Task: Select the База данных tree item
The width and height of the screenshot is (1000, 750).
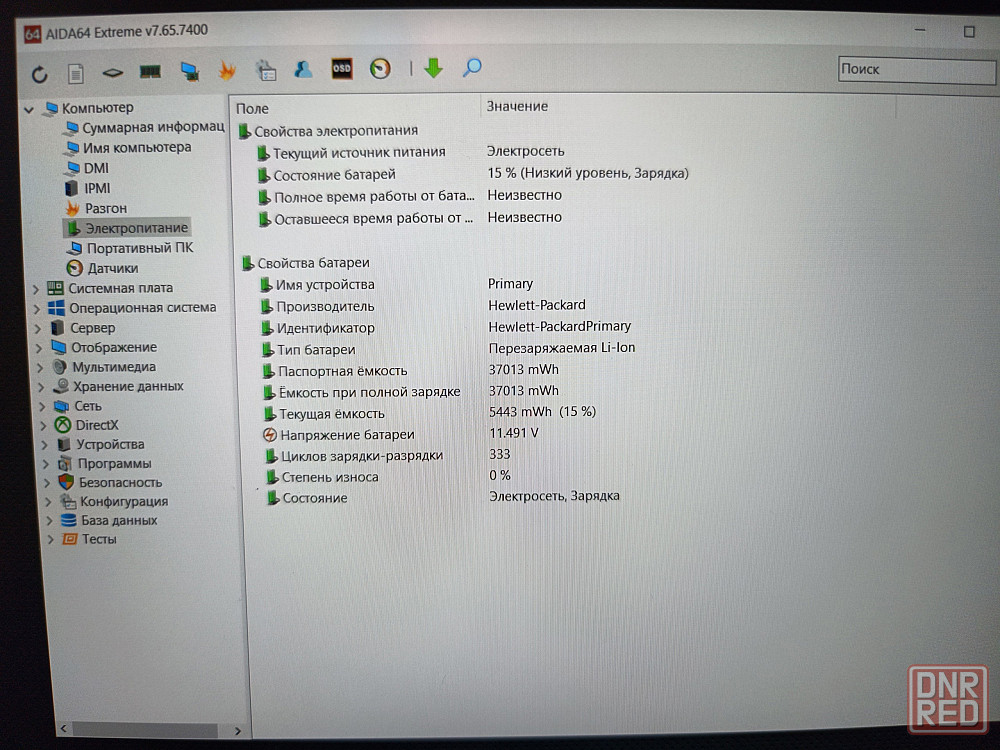Action: 109,520
